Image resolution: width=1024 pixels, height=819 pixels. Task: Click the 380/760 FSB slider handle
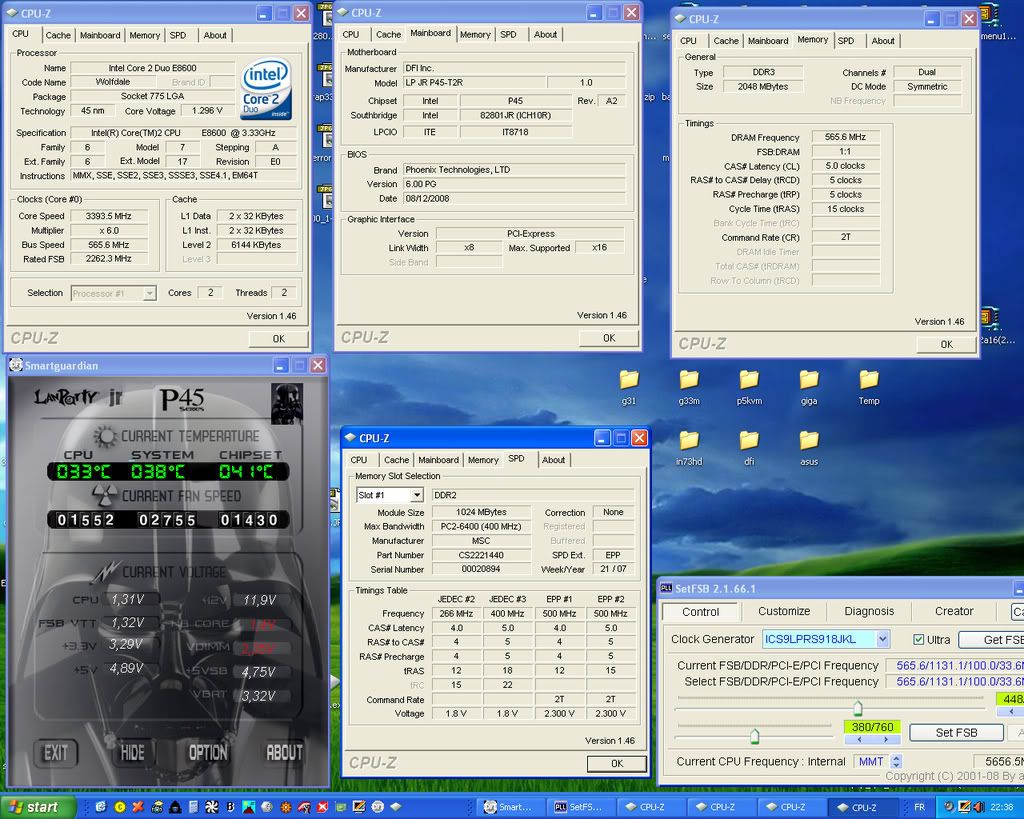pos(754,736)
